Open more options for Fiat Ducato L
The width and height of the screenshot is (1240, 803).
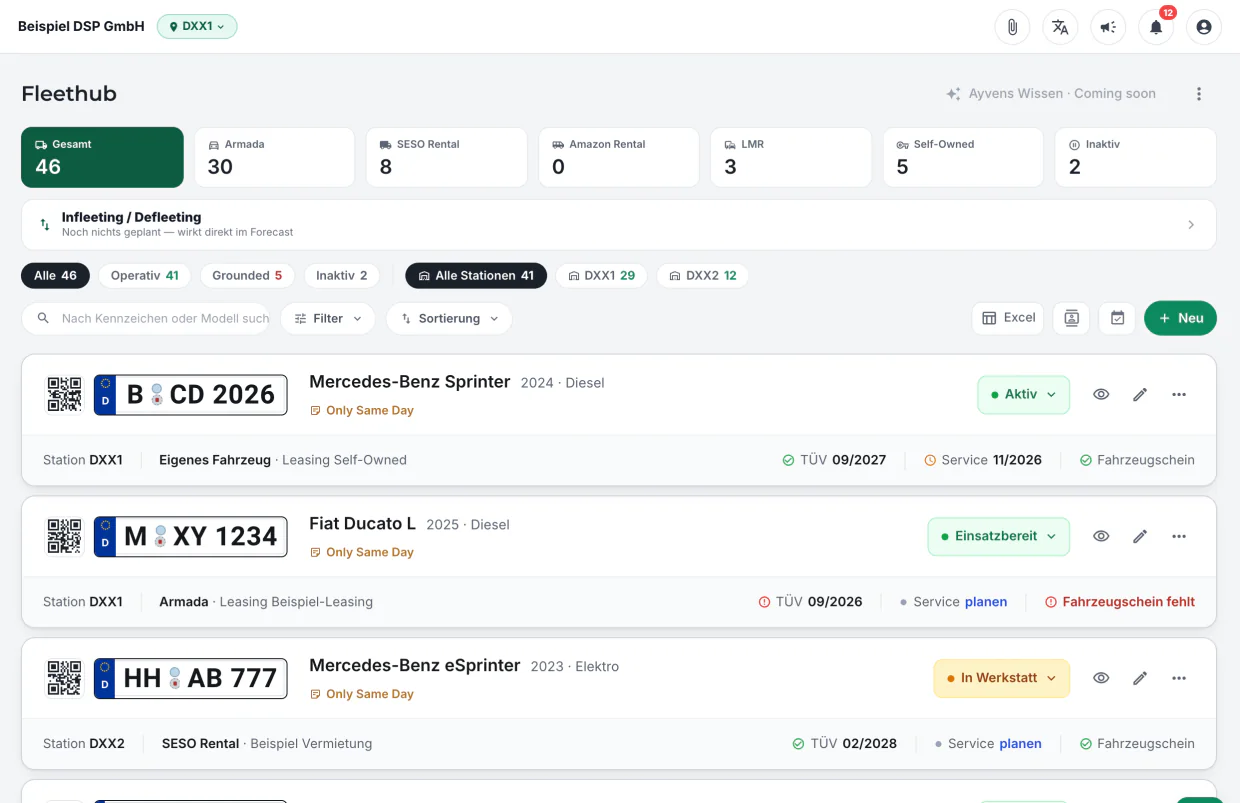pos(1179,536)
